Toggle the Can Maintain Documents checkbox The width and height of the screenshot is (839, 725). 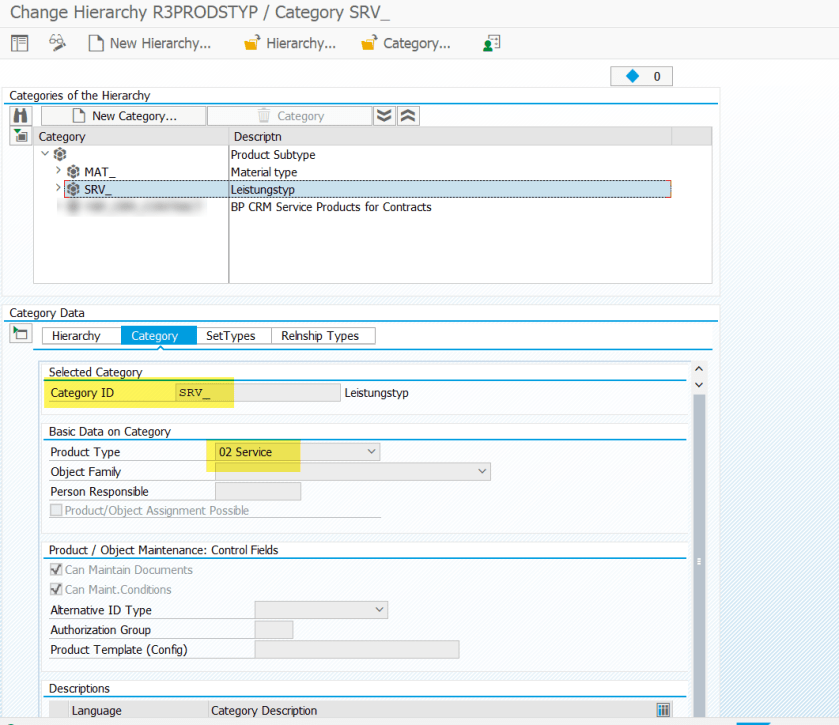tap(56, 570)
